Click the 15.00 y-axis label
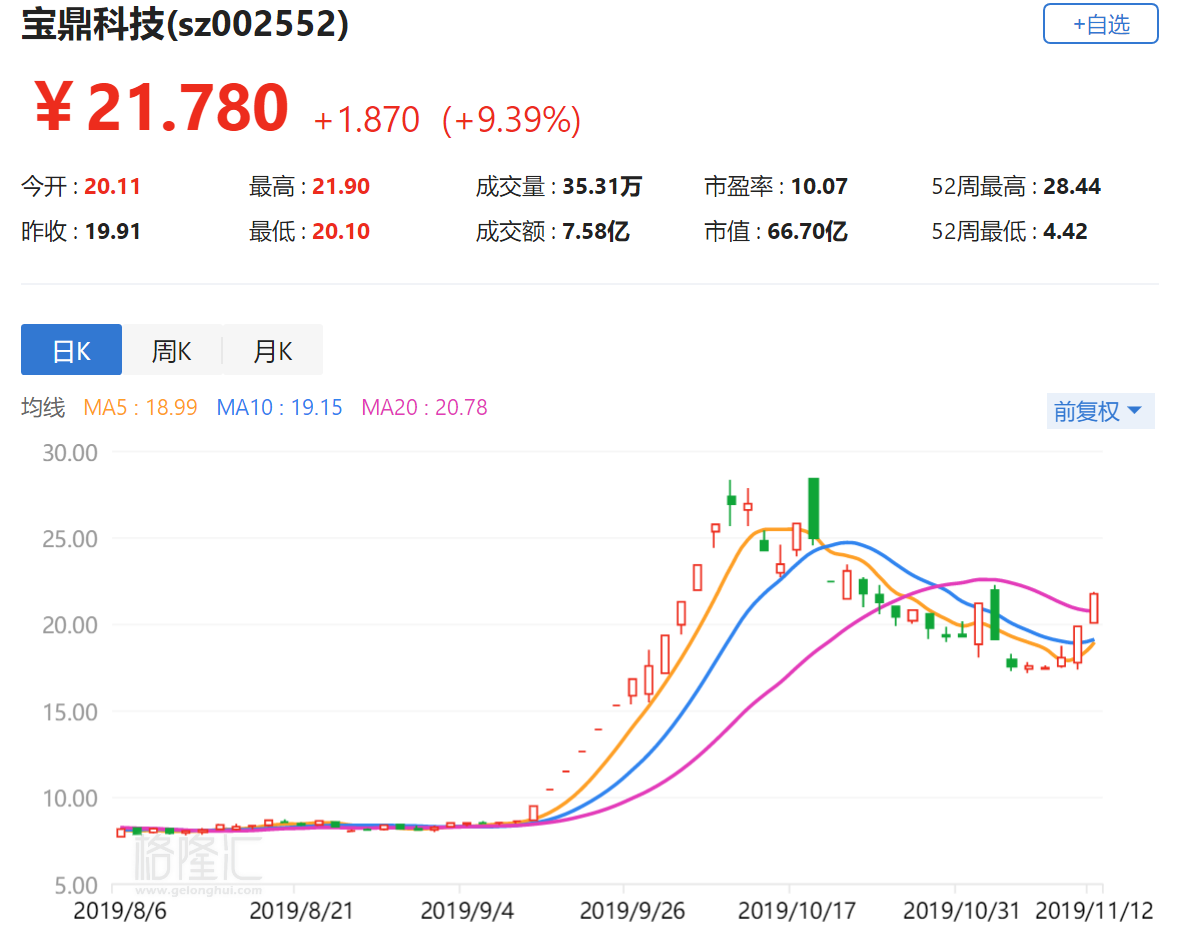Viewport: 1185px width, 930px height. pos(70,712)
